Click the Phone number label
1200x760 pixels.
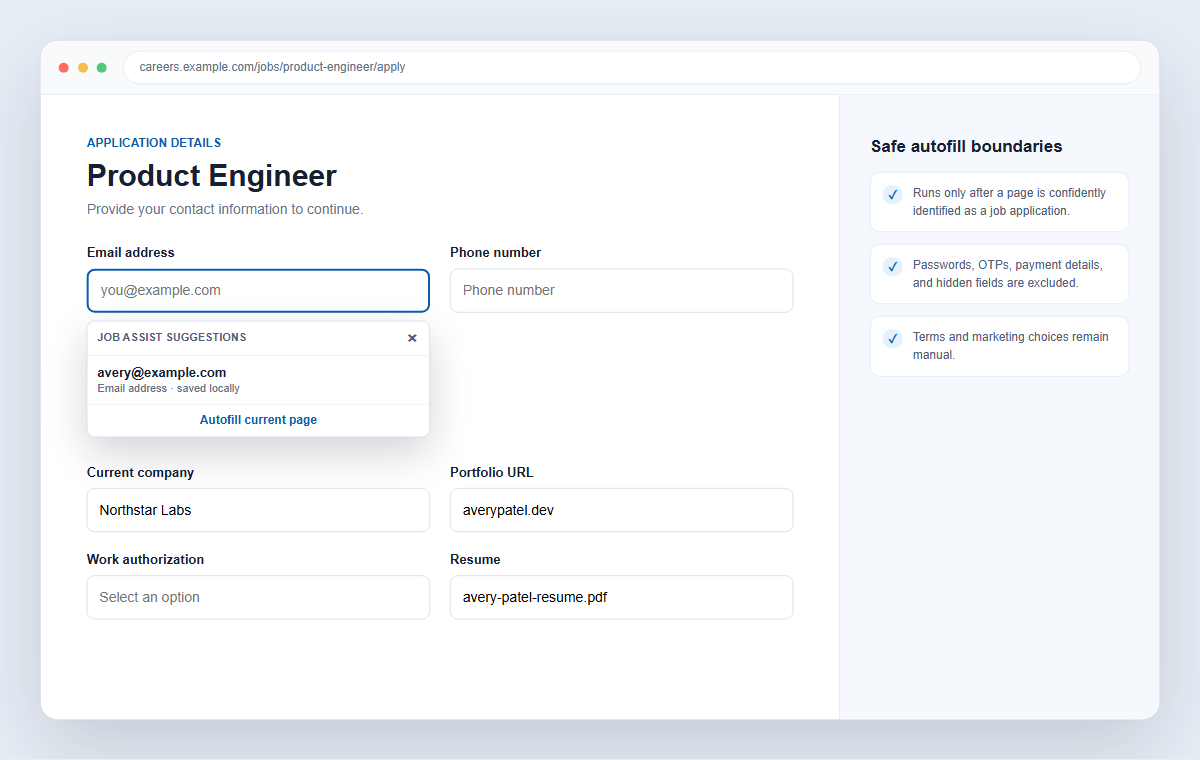pyautogui.click(x=496, y=252)
